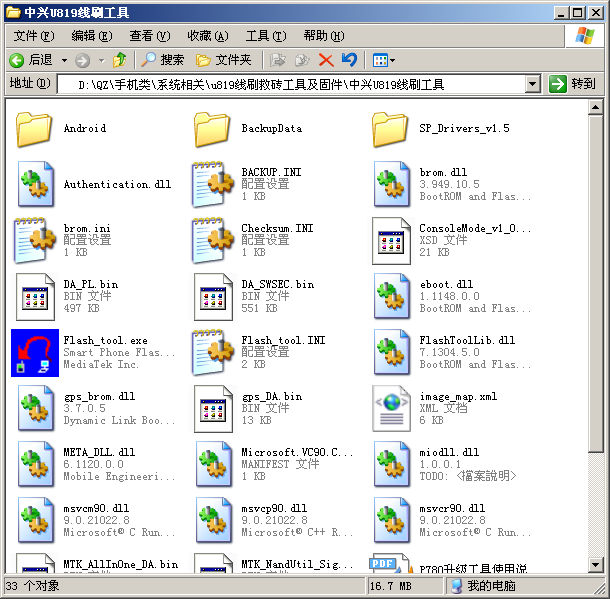Click the 文件夹 folders button

coord(224,60)
